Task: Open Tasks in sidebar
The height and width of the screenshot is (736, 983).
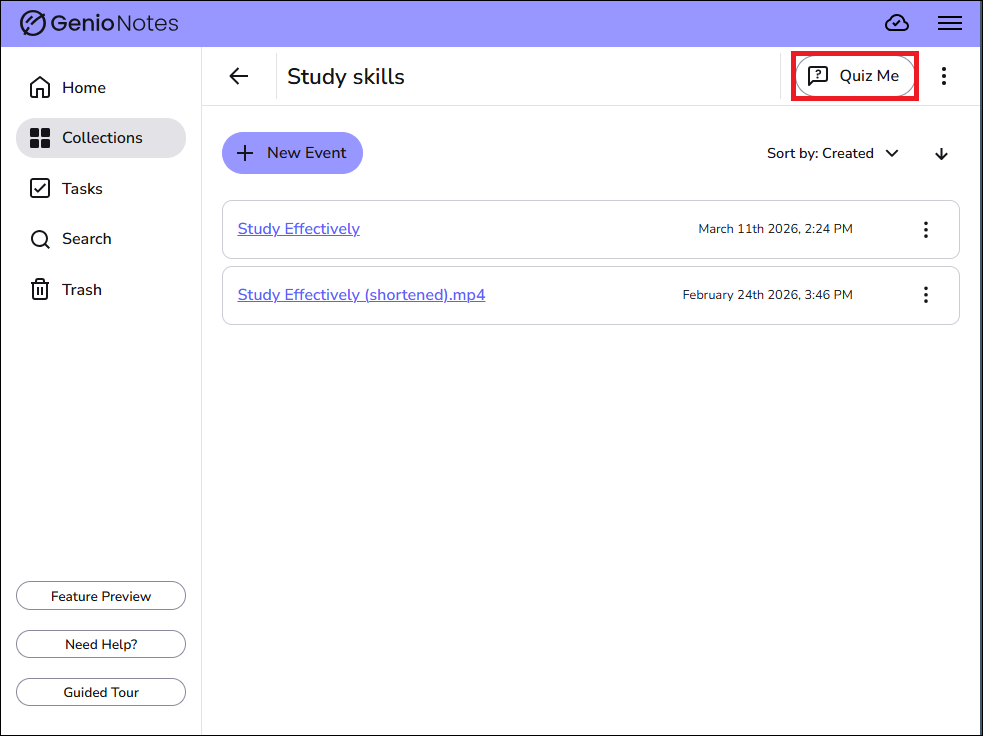Action: 101,189
